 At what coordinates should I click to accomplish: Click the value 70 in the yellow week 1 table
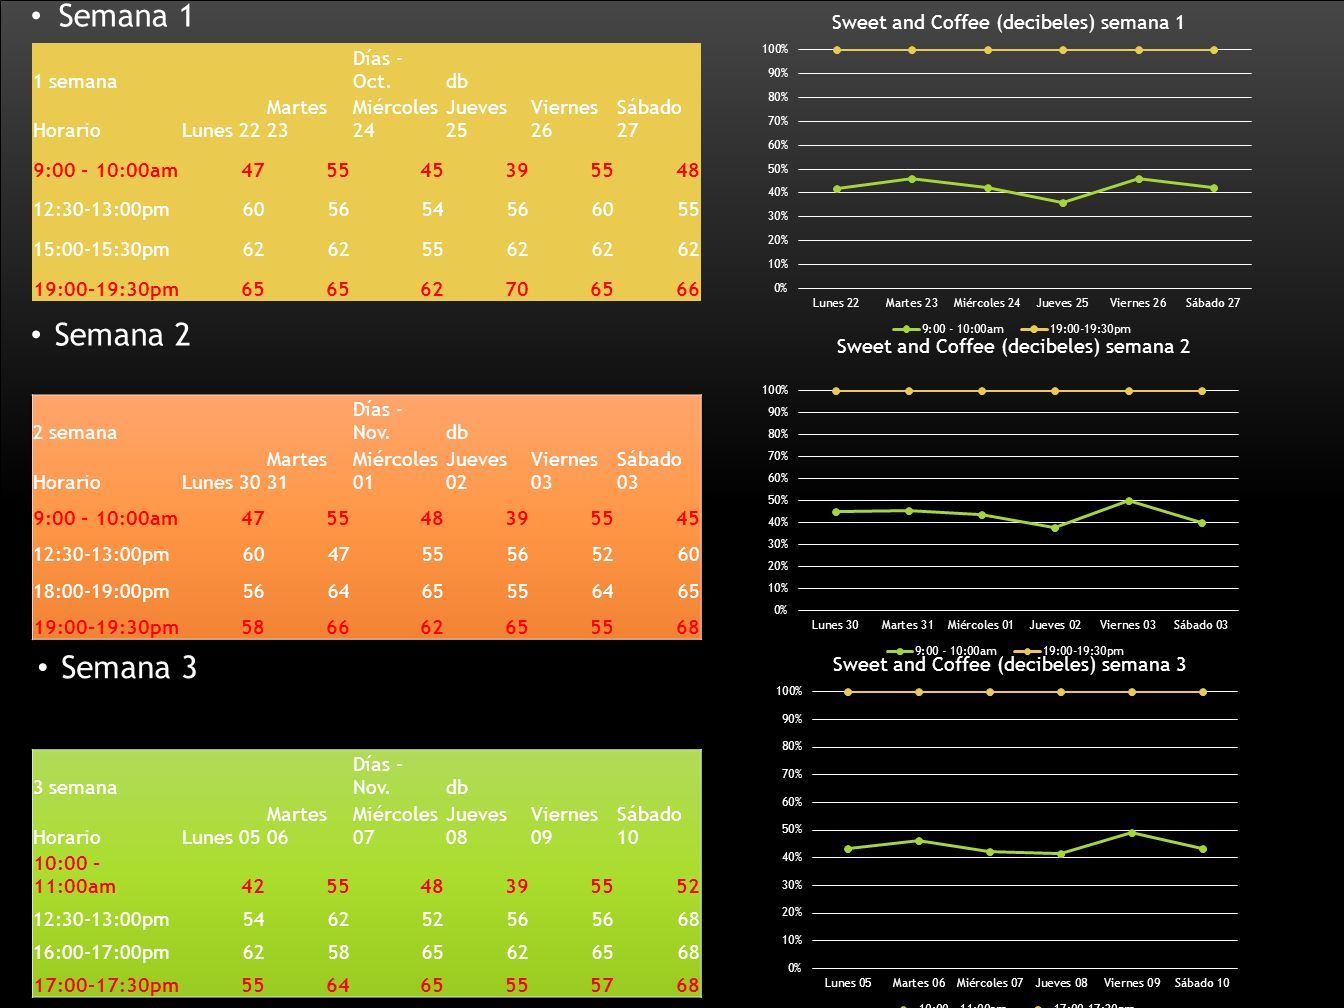[516, 289]
